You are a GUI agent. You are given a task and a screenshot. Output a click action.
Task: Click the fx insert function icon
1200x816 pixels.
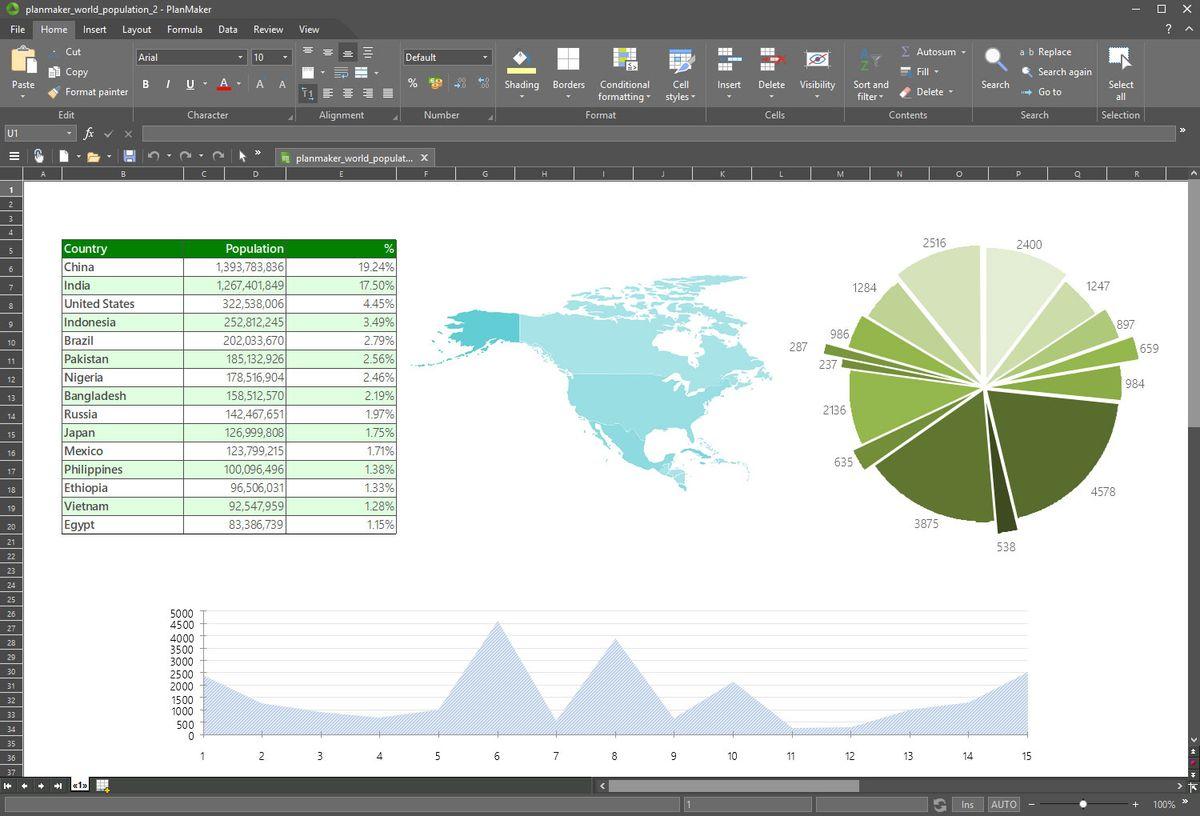tap(89, 133)
